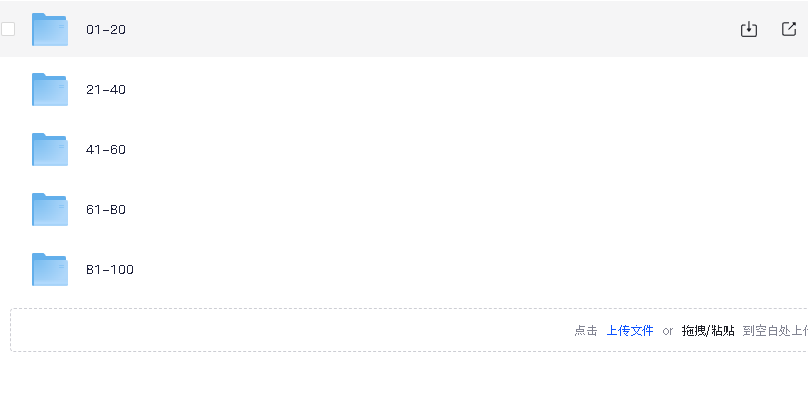Click the folder name 81-100
The width and height of the screenshot is (808, 394).
[110, 269]
